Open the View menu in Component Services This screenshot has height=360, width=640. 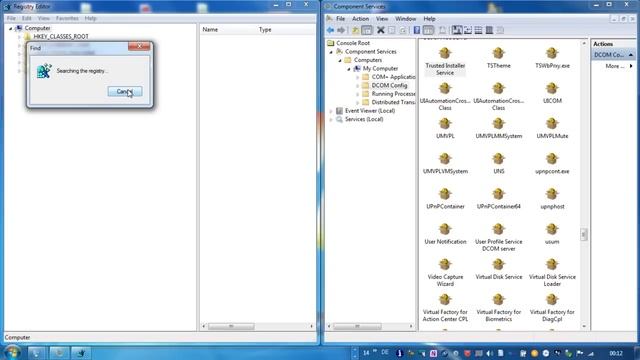click(382, 19)
